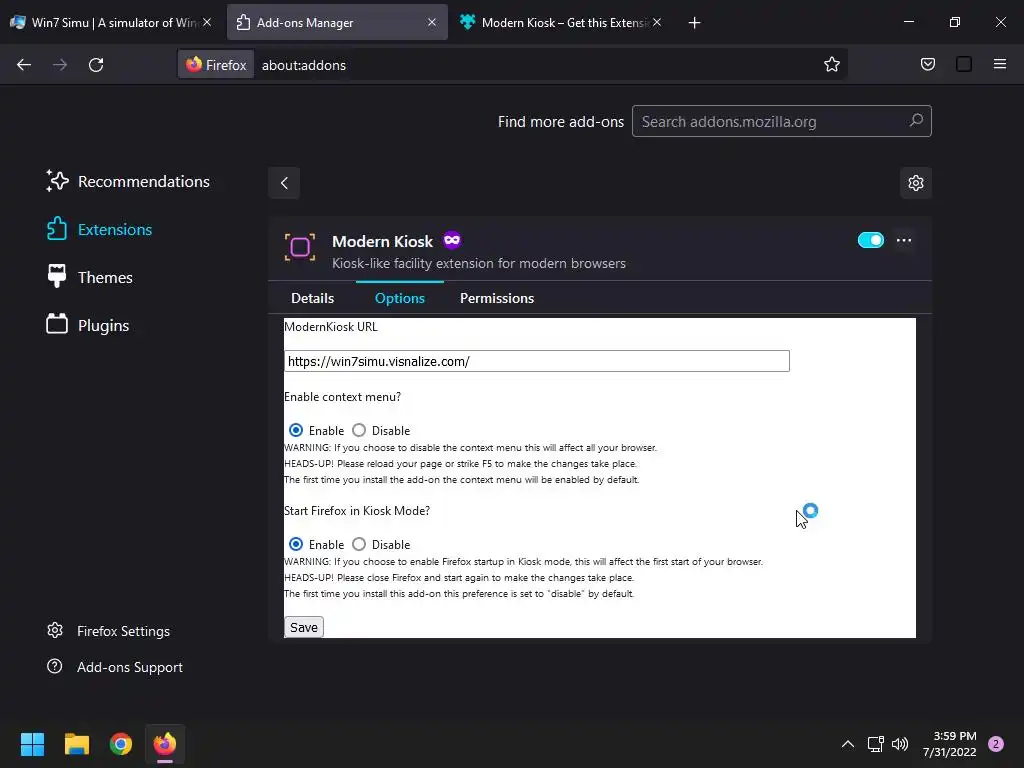
Task: Click 'Start Firefox in Kiosk Mode?' label
Action: (357, 511)
